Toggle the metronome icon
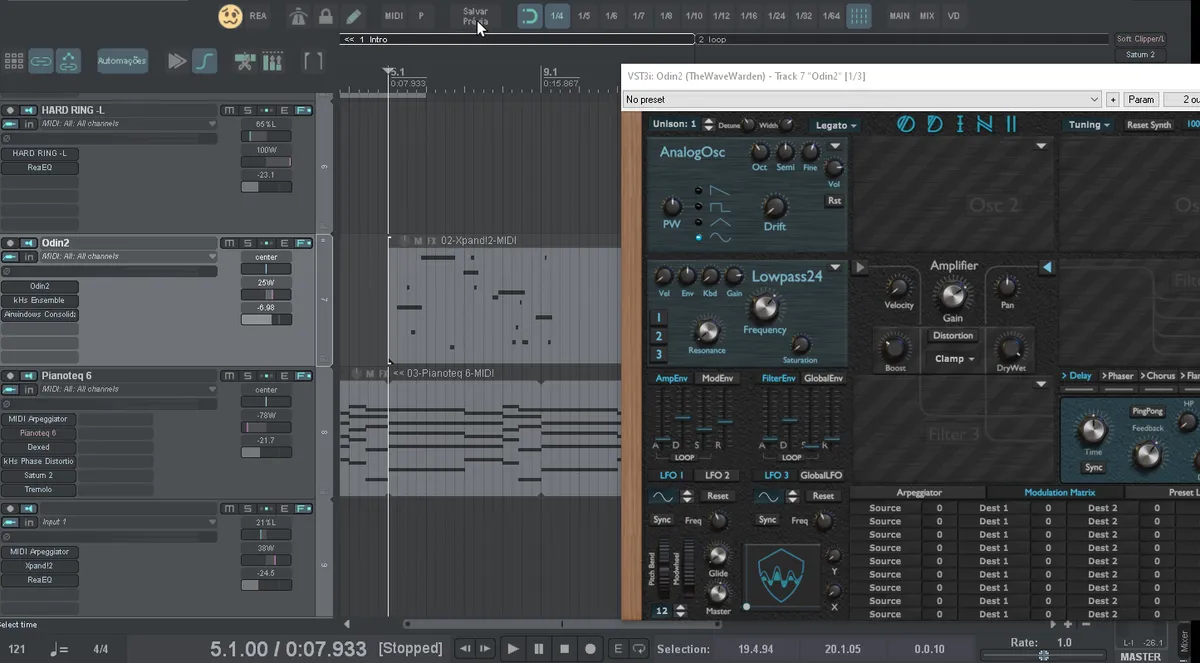 tap(298, 16)
